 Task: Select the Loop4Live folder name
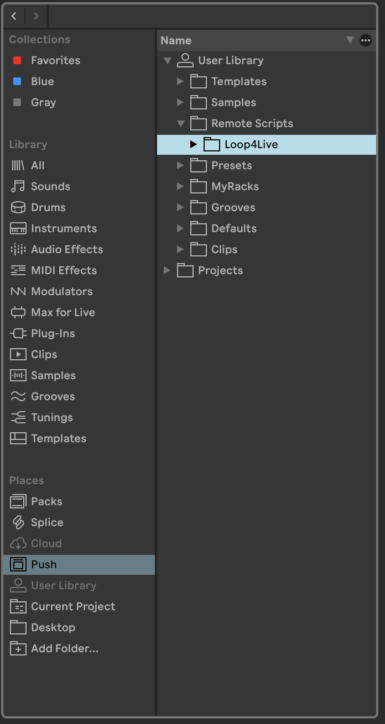pos(251,145)
